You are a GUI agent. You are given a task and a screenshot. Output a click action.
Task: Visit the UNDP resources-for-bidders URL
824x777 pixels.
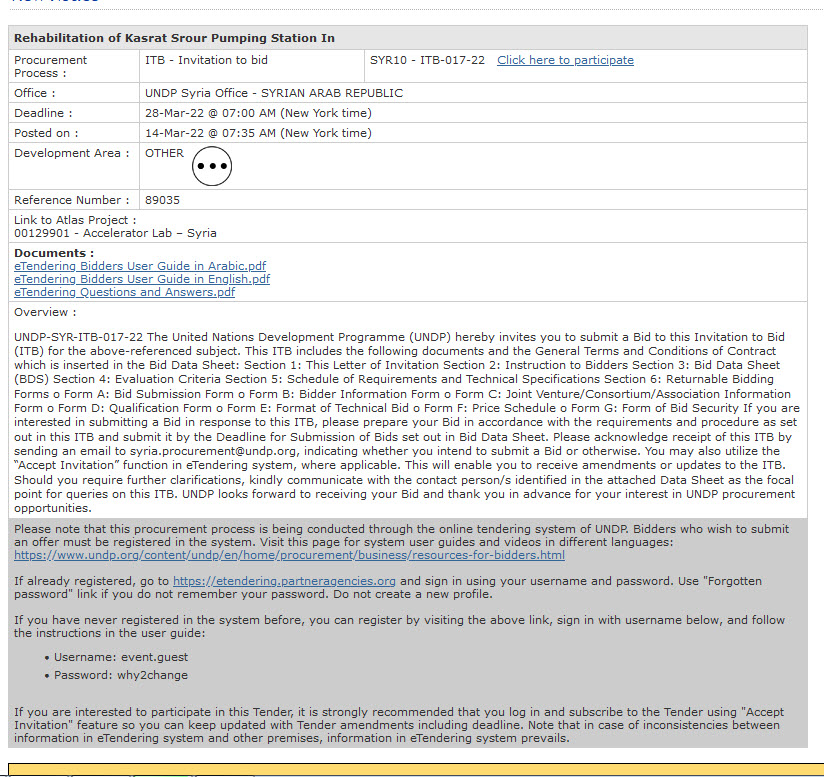point(289,555)
